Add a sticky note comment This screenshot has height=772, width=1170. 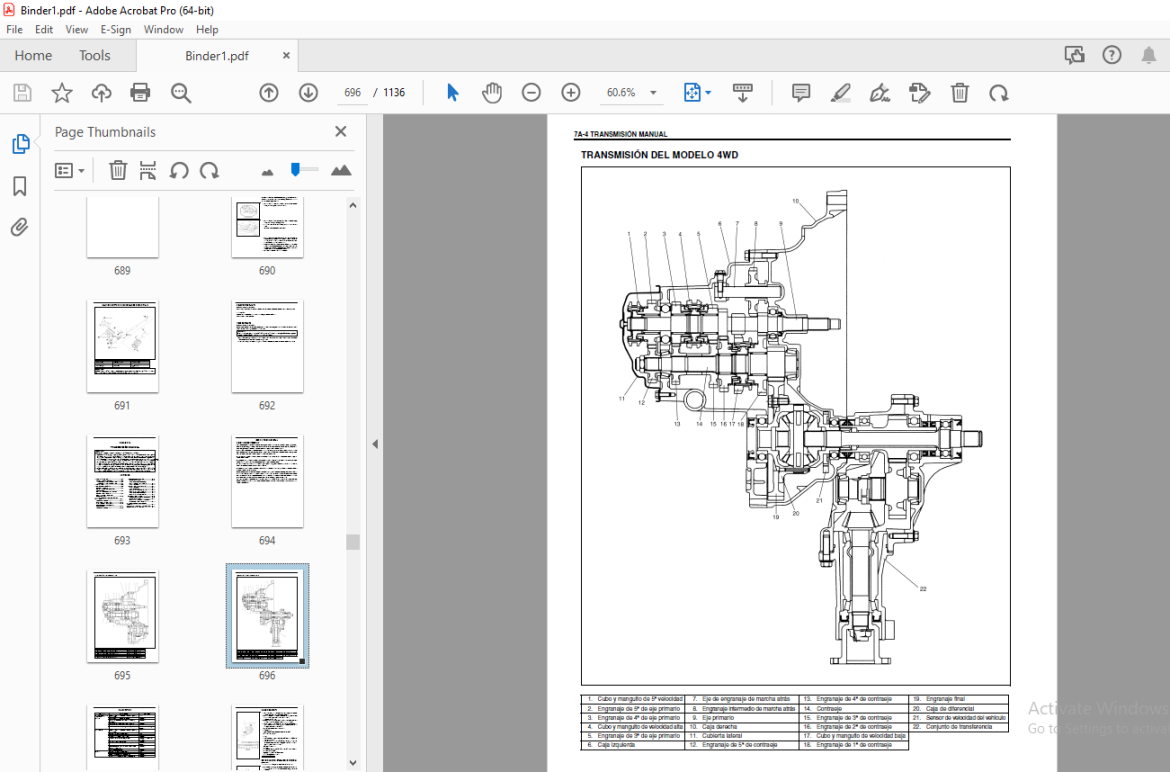pyautogui.click(x=801, y=92)
